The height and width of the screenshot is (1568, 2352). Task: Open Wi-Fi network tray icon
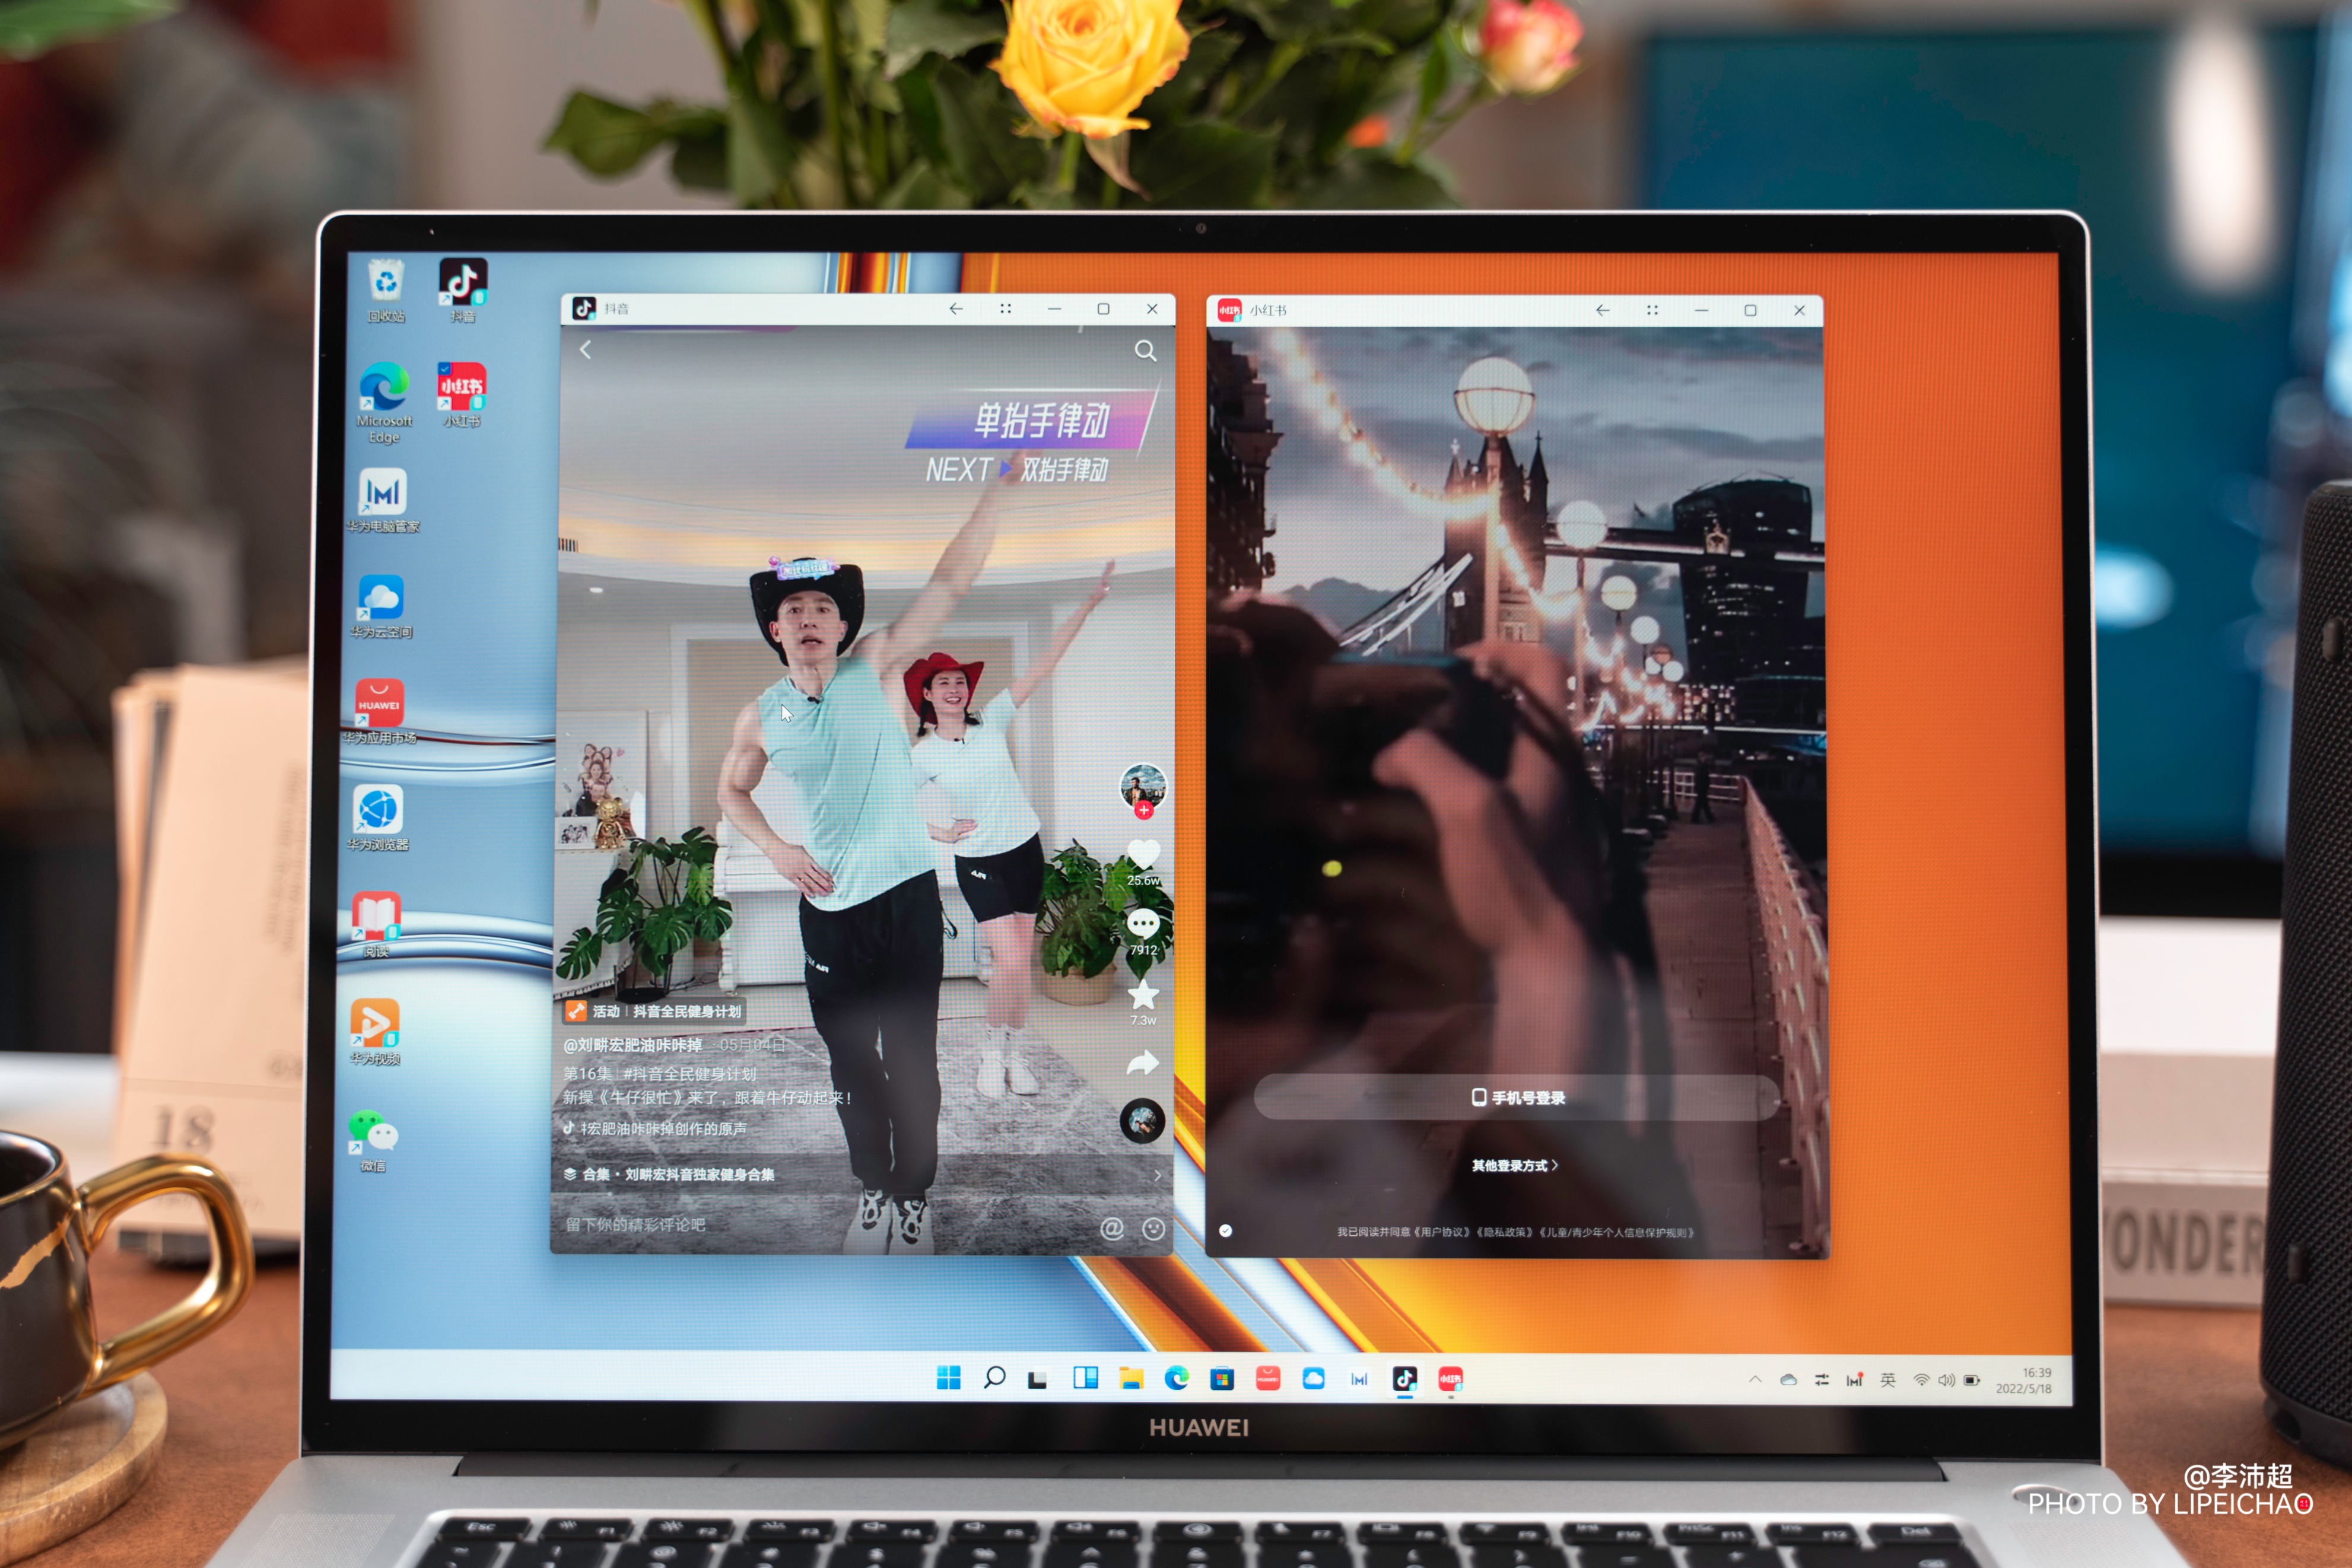point(1921,1380)
